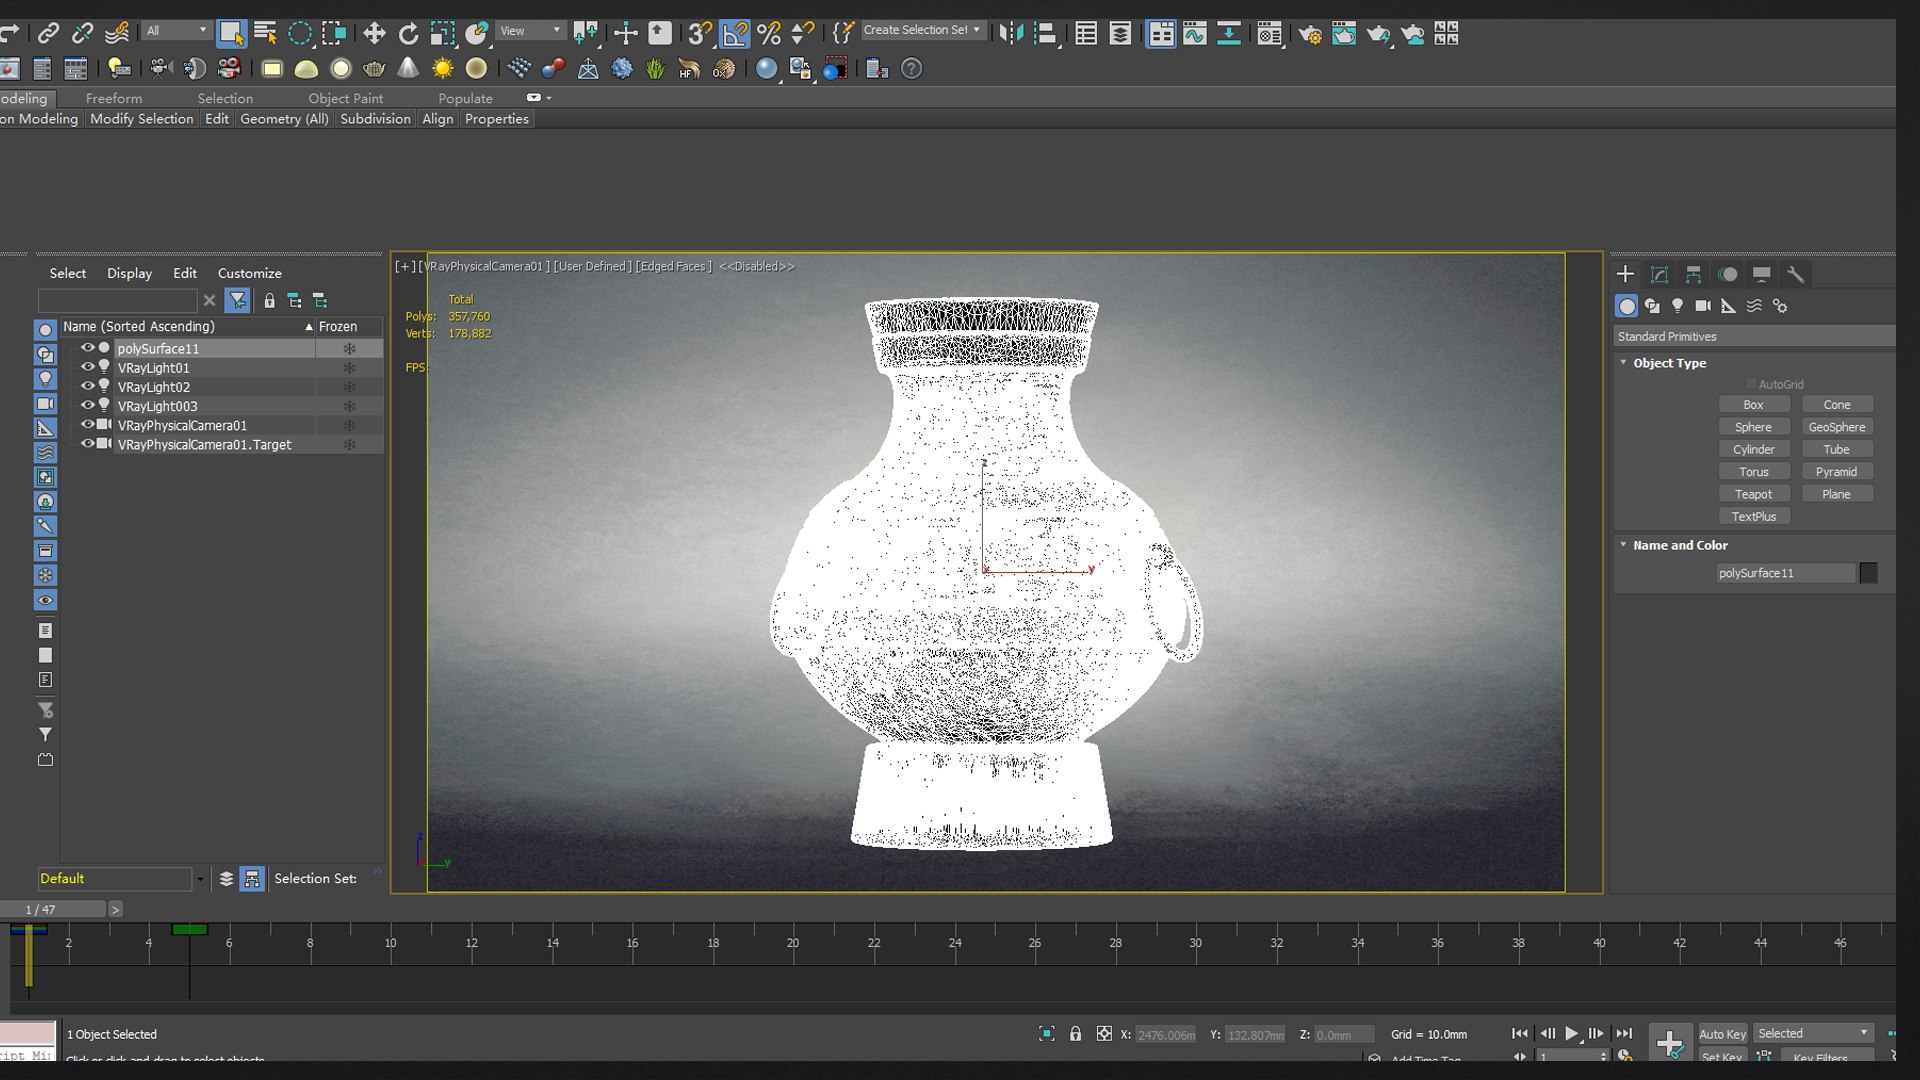Activate the Select and Rotate tool
1920x1080 pixels.
click(x=408, y=33)
